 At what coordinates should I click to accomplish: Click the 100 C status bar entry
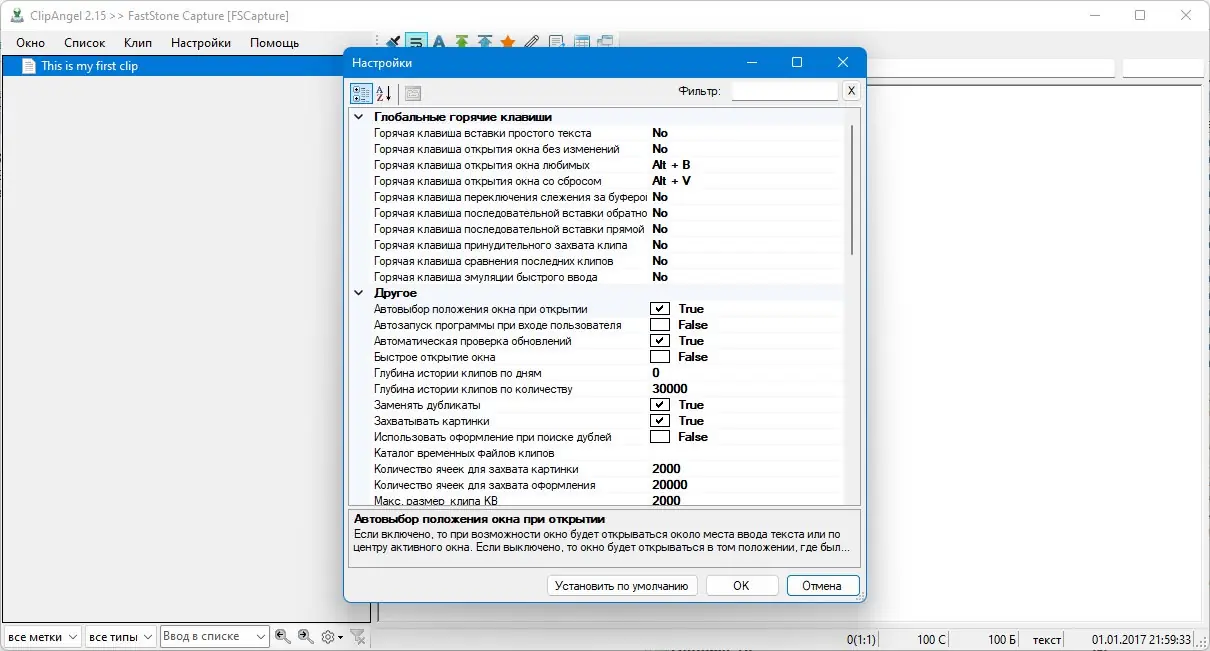[932, 639]
